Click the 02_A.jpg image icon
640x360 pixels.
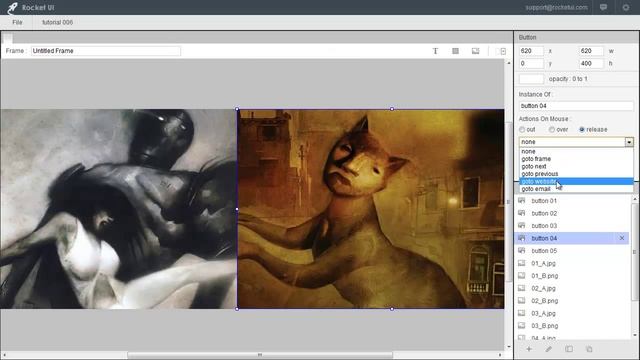click(522, 288)
